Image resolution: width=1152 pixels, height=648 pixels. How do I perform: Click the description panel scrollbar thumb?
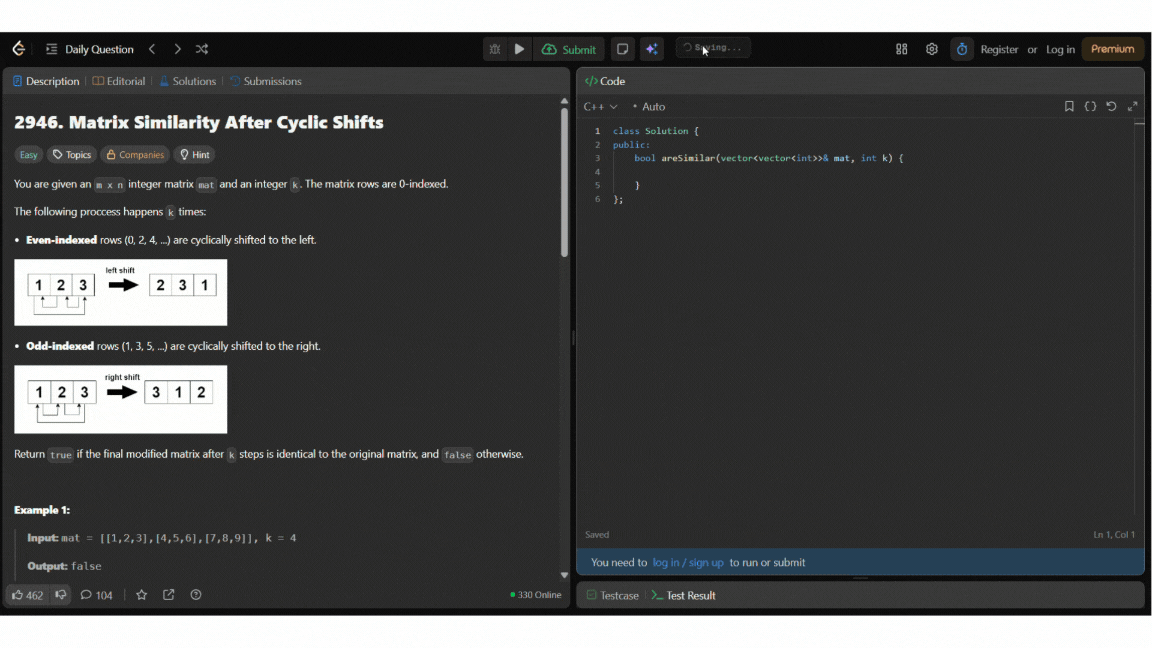click(x=564, y=182)
